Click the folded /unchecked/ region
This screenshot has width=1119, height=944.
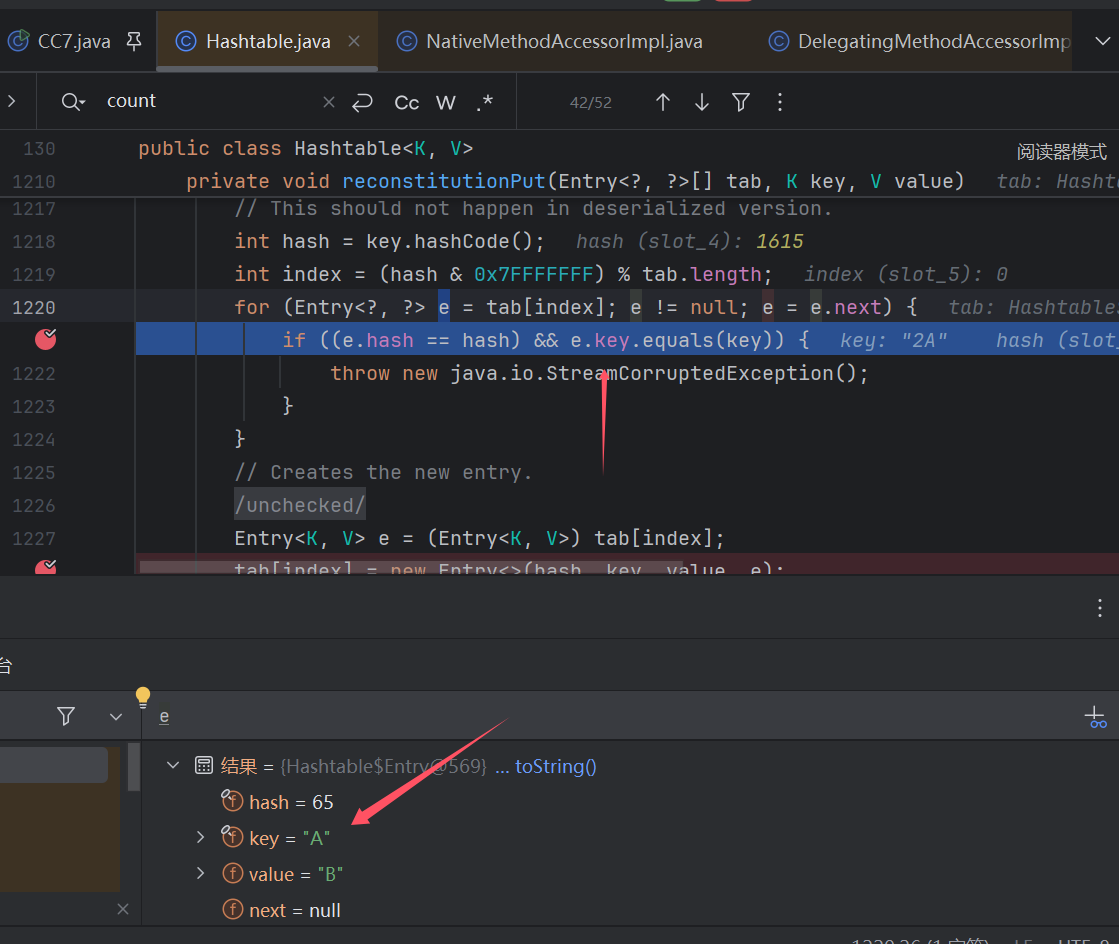300,505
